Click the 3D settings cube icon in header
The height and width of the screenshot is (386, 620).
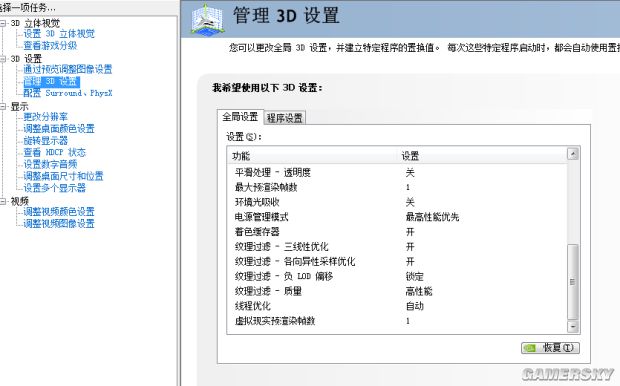pyautogui.click(x=208, y=19)
